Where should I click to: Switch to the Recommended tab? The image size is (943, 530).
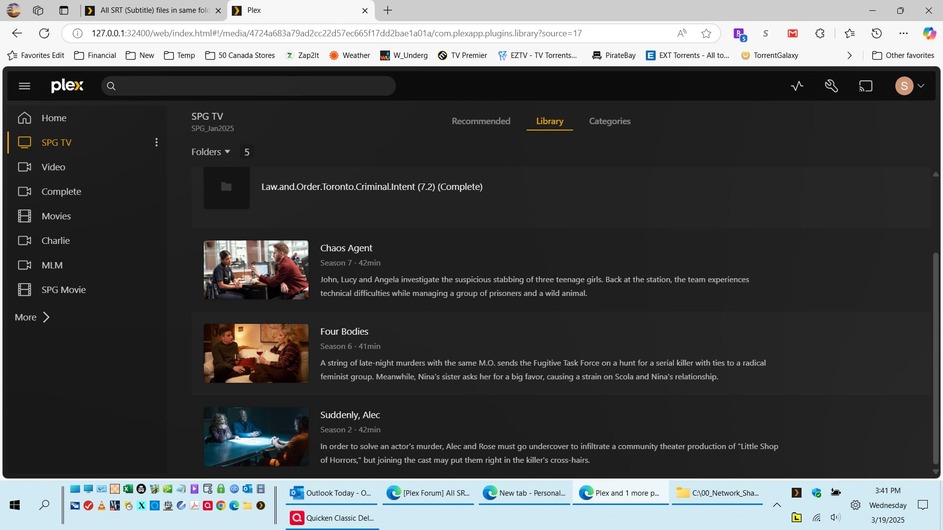coord(481,121)
